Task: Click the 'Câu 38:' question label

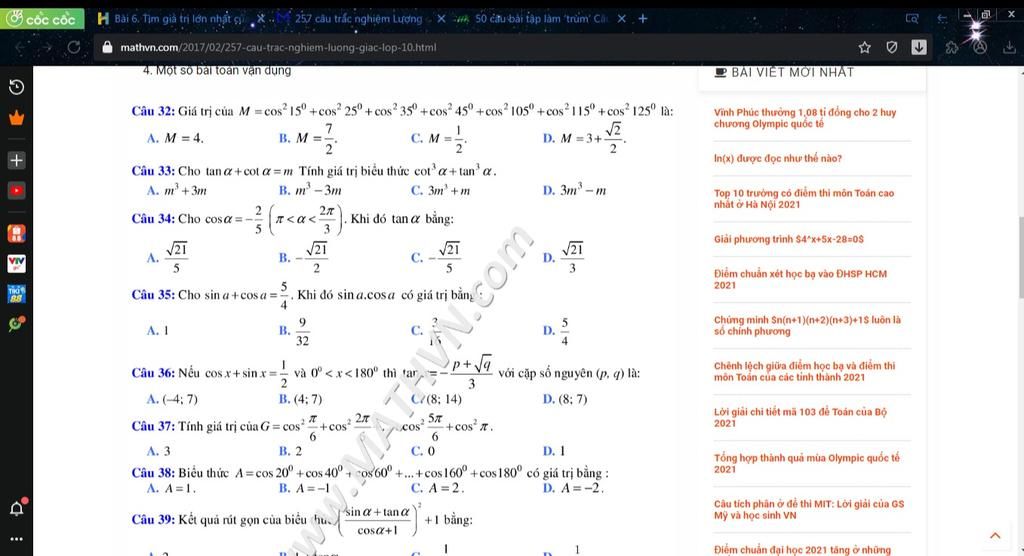Action: tap(153, 472)
